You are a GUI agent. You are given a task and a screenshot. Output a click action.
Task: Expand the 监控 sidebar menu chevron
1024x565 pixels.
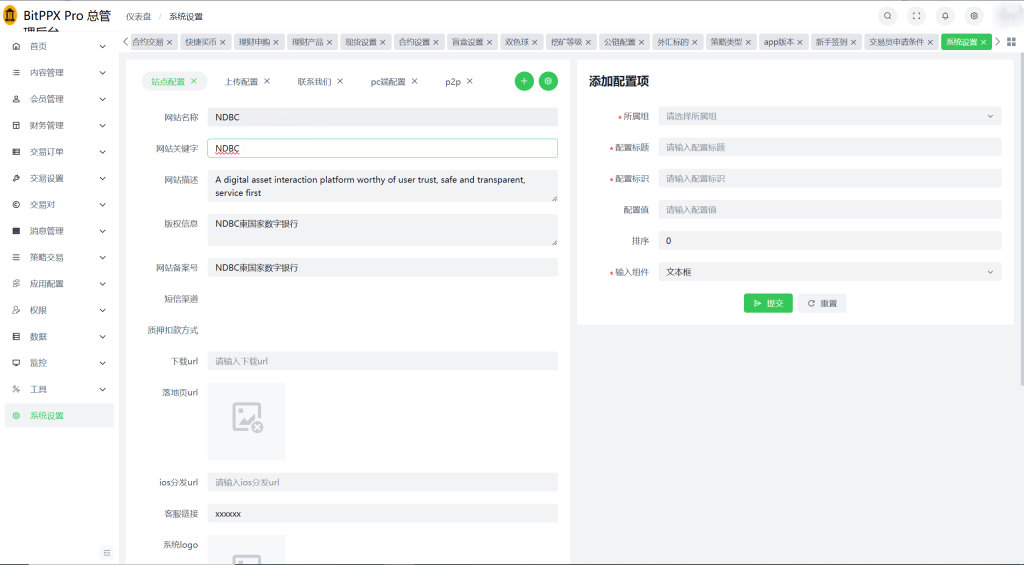coord(103,363)
